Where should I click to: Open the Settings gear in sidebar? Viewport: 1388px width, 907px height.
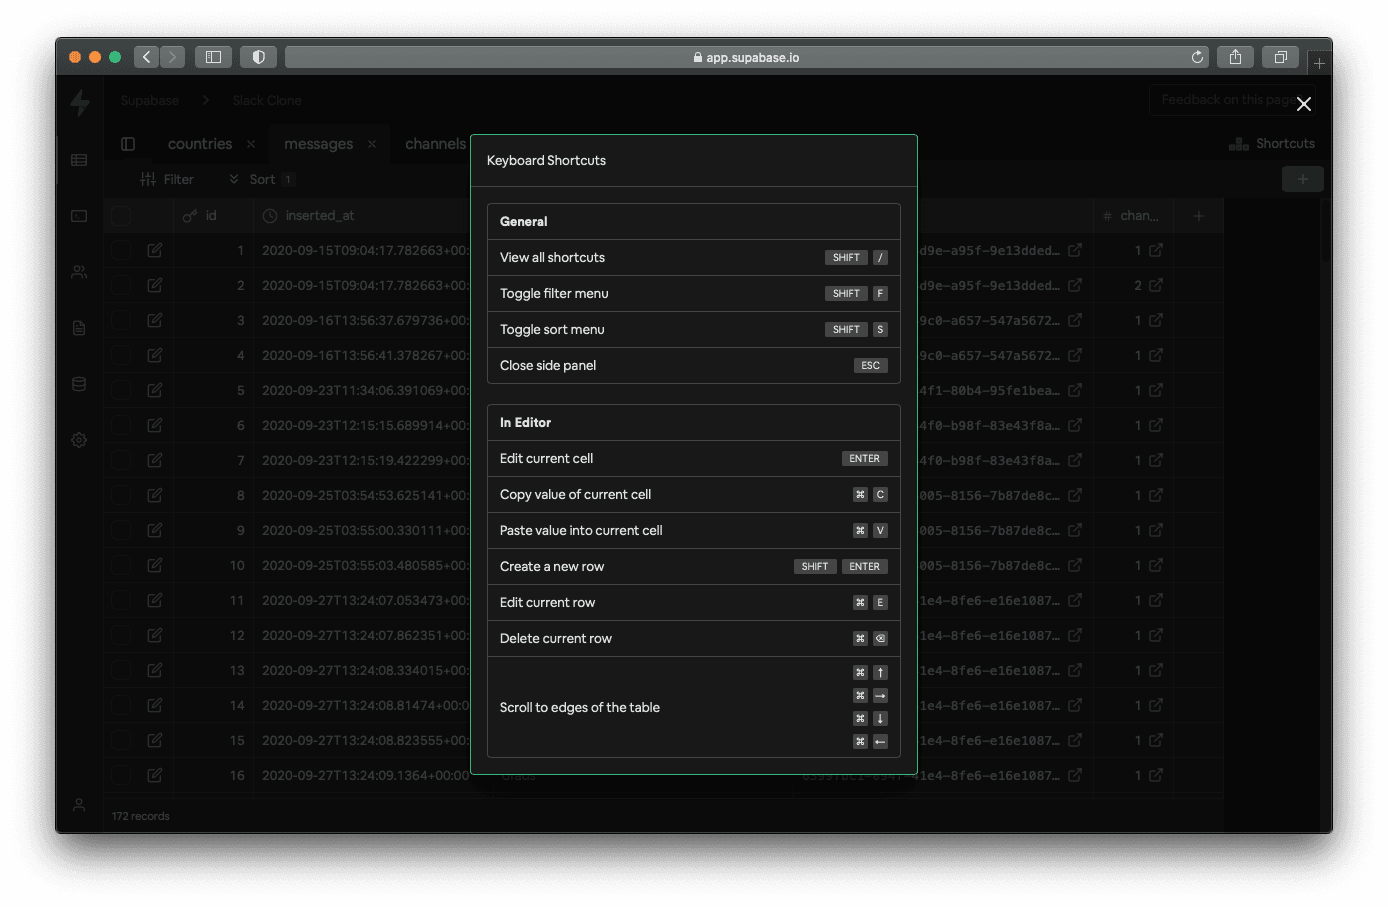[x=79, y=440]
